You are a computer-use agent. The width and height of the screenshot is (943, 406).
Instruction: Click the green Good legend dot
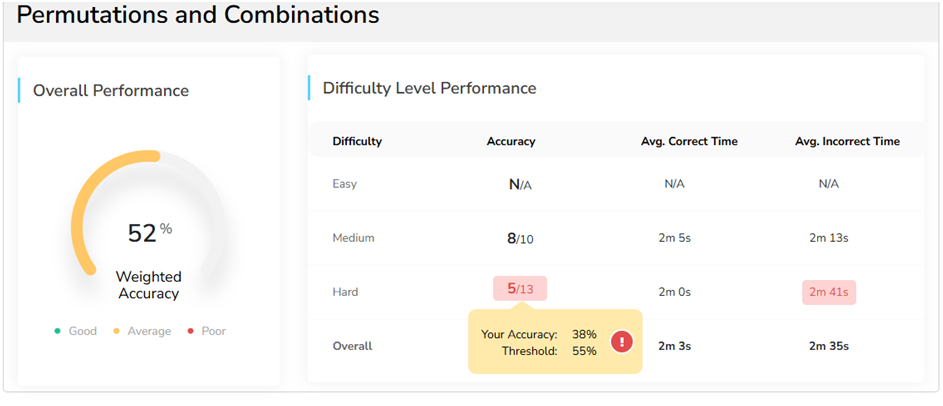point(58,331)
